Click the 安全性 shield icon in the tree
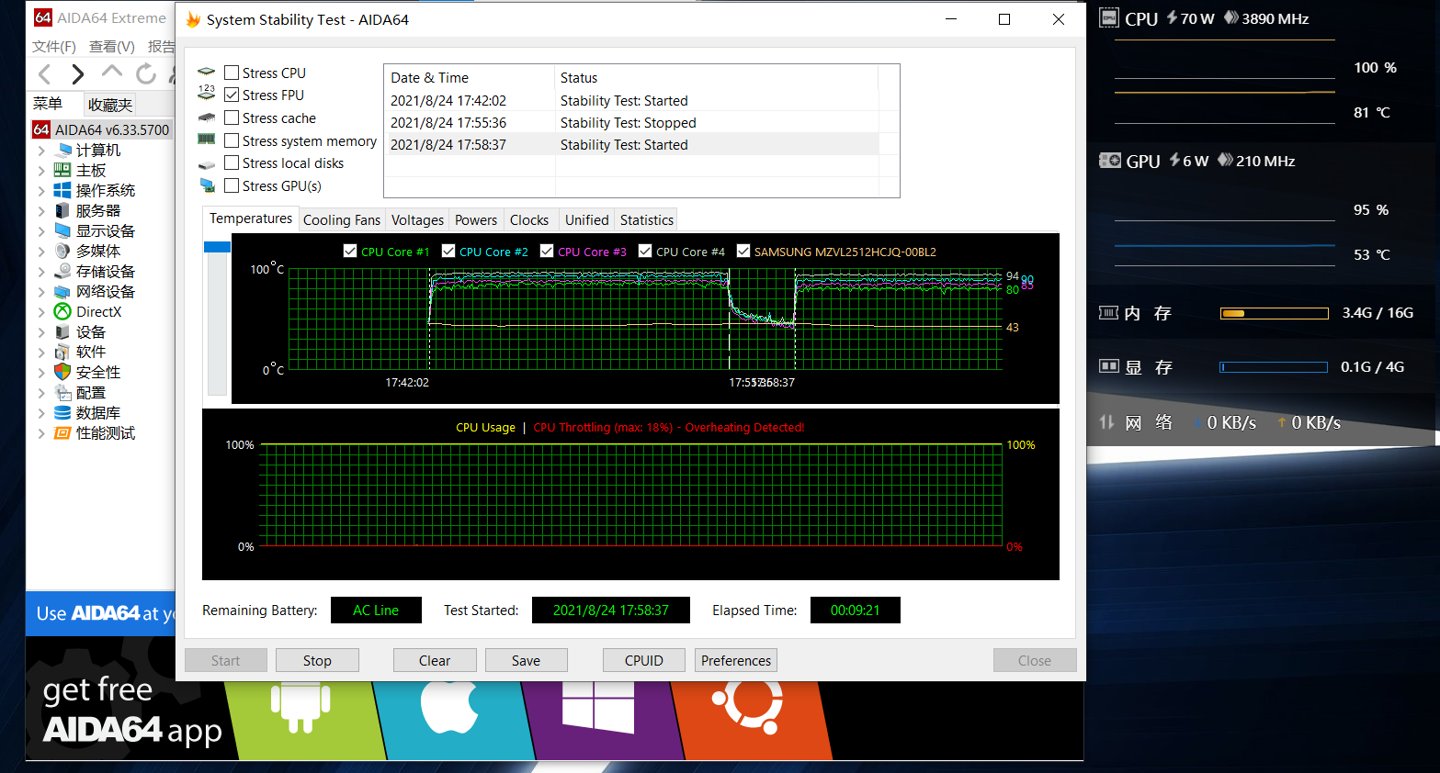Viewport: 1440px width, 773px height. (x=63, y=372)
